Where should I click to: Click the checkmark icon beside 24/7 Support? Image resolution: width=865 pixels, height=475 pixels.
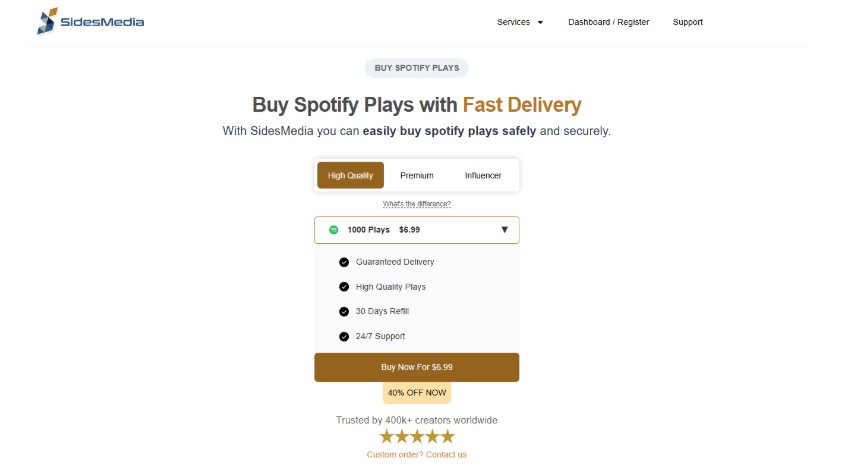click(x=344, y=337)
